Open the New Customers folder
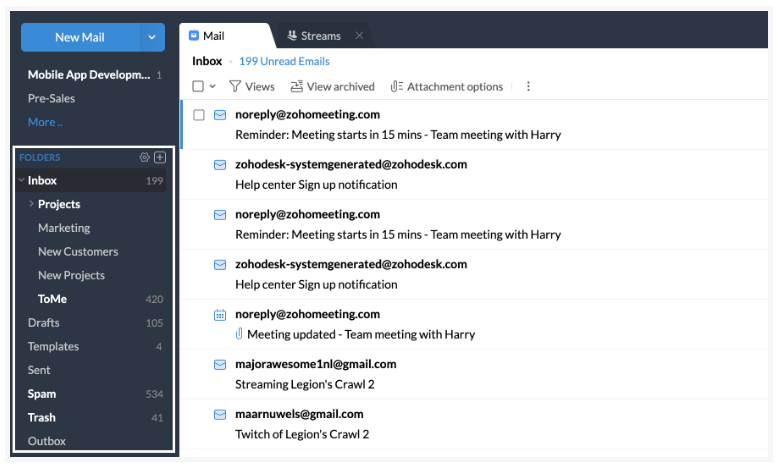 click(78, 252)
